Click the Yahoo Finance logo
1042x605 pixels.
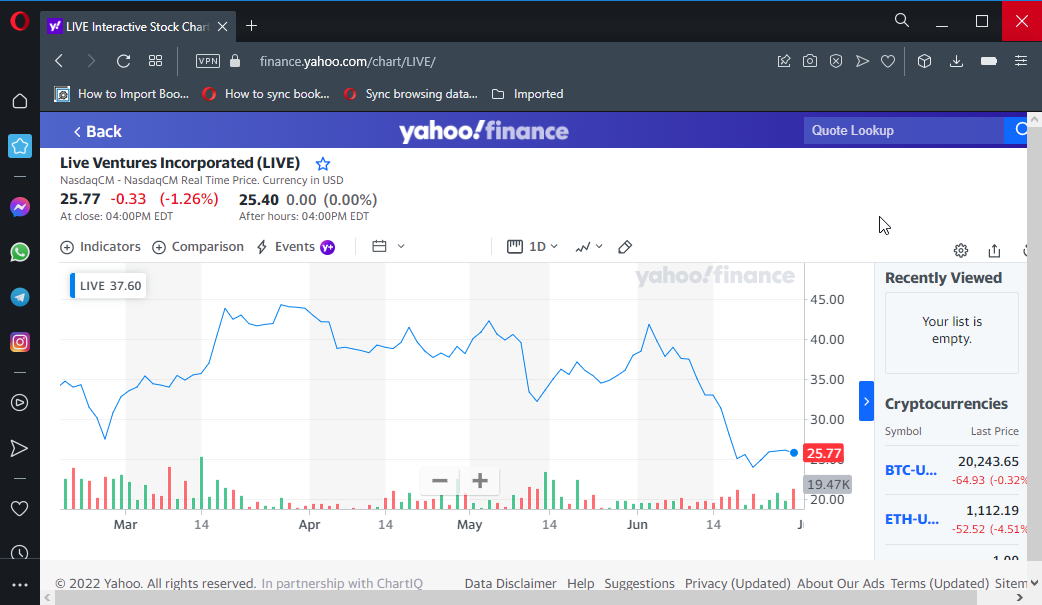[x=484, y=131]
